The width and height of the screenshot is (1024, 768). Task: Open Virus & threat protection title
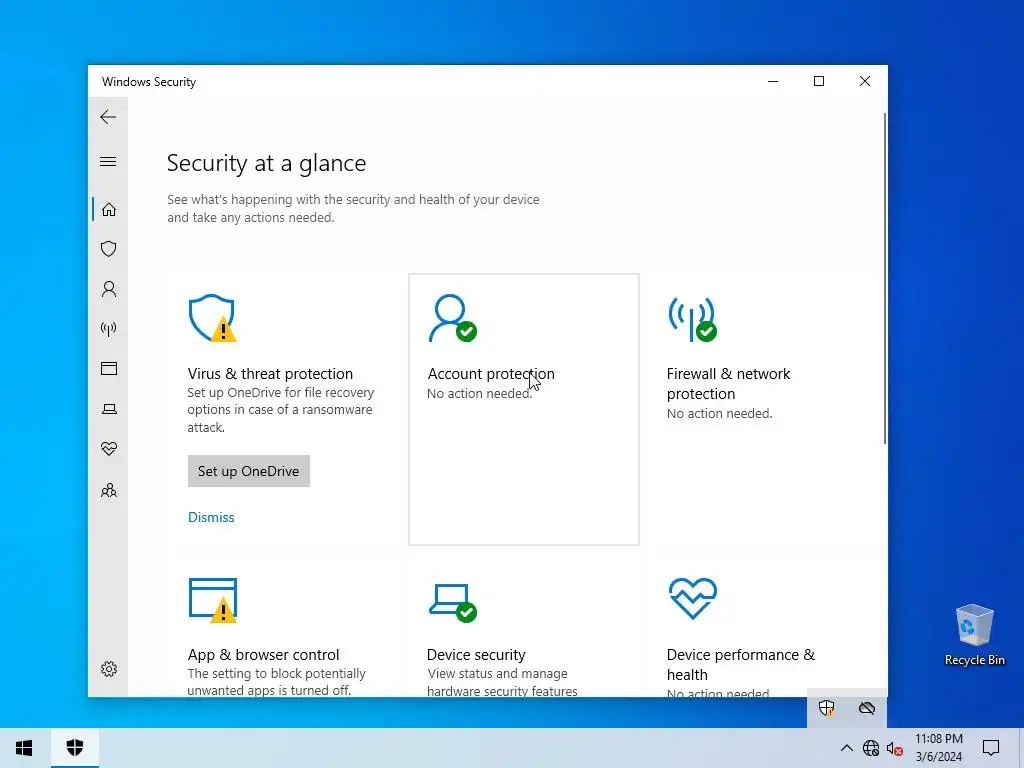coord(270,374)
